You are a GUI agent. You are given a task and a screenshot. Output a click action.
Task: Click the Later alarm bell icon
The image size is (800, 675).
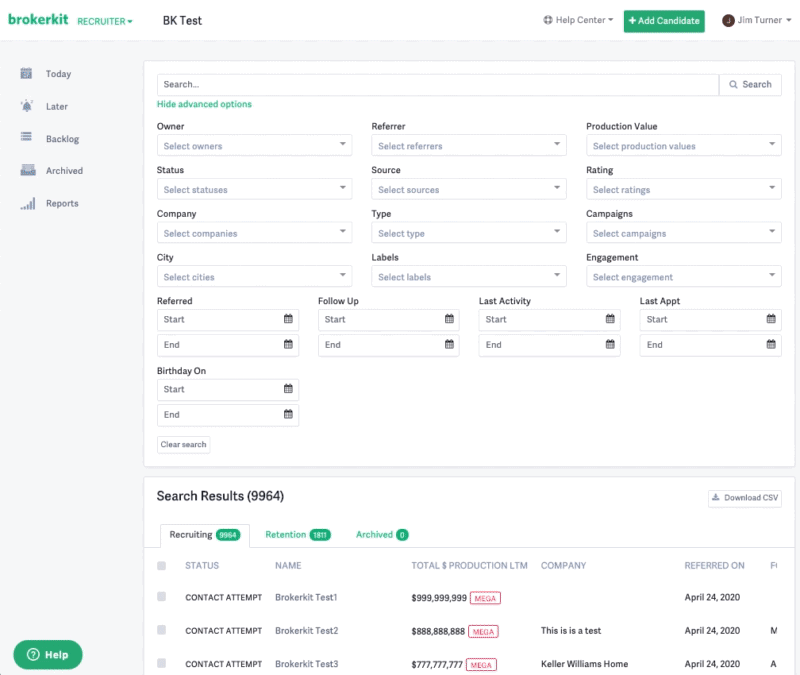point(27,106)
